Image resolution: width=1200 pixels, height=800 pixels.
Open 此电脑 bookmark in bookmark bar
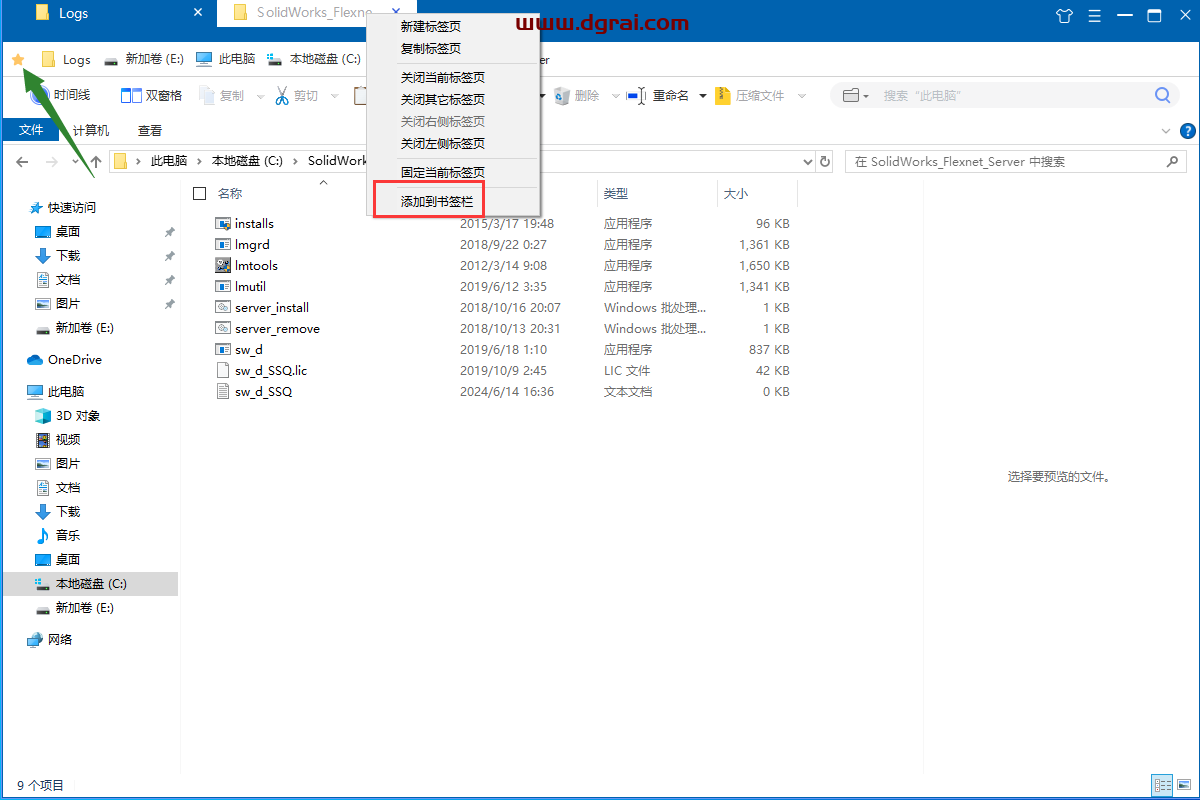click(x=226, y=60)
